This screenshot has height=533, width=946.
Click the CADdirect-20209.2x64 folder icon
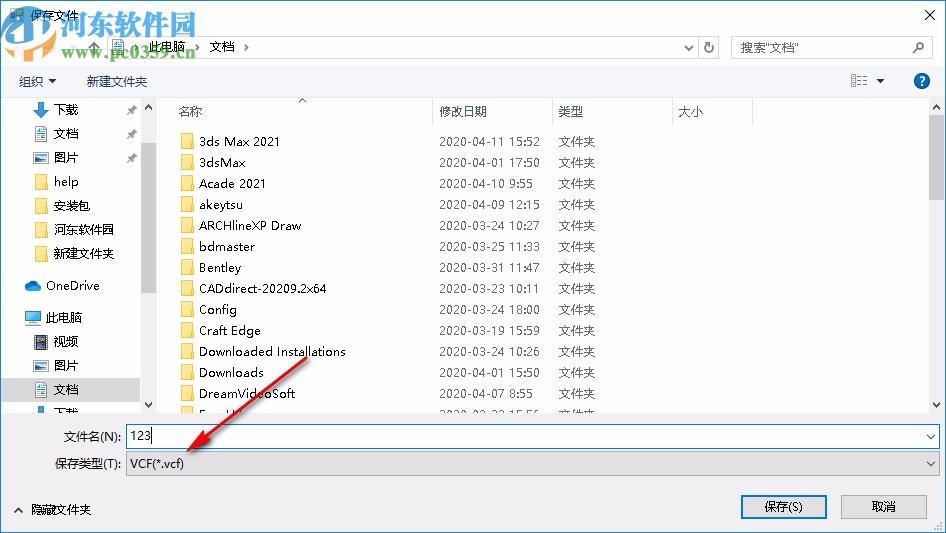(x=187, y=289)
